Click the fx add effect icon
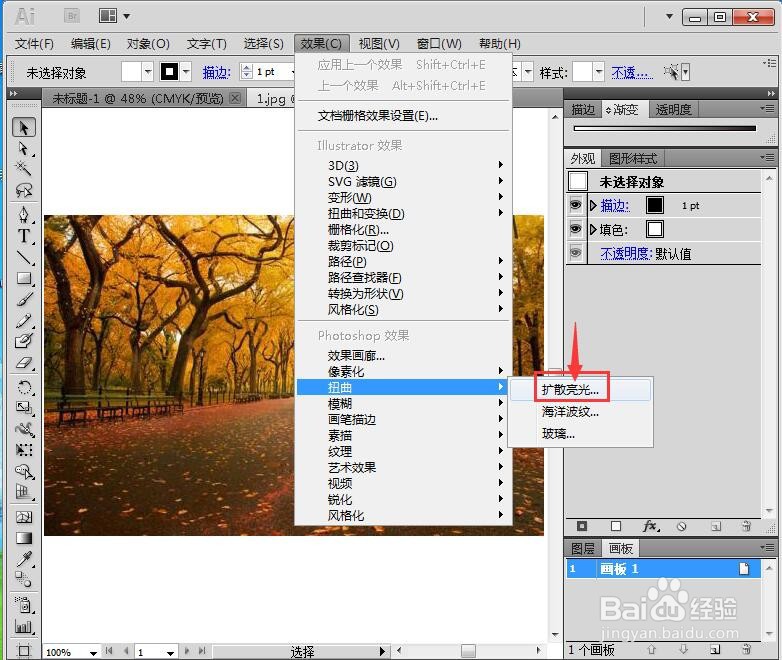Screen dimensions: 782x660 click(x=650, y=526)
